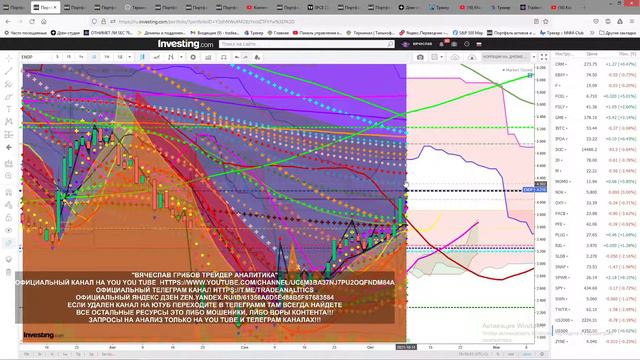
Task: Open the S&P 500 Map bookmark
Action: coord(468,33)
